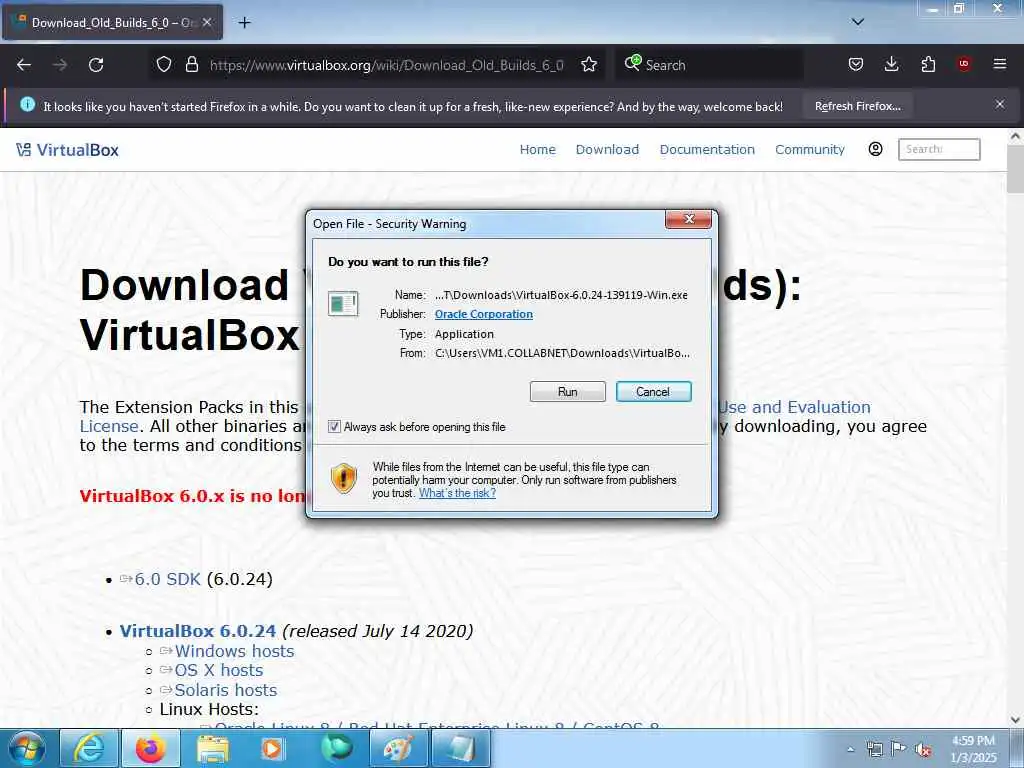Open the Windows hosts download link
Image resolution: width=1024 pixels, height=768 pixels.
coord(234,651)
